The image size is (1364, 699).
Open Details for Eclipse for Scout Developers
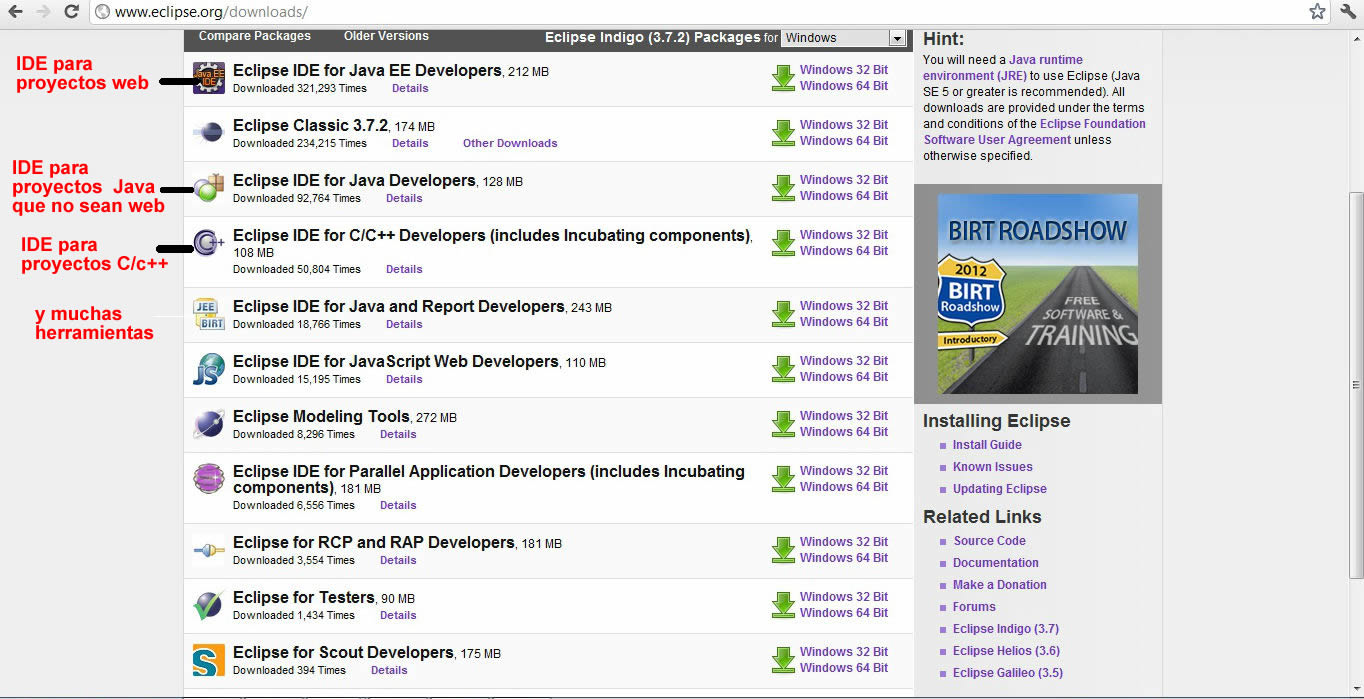389,670
